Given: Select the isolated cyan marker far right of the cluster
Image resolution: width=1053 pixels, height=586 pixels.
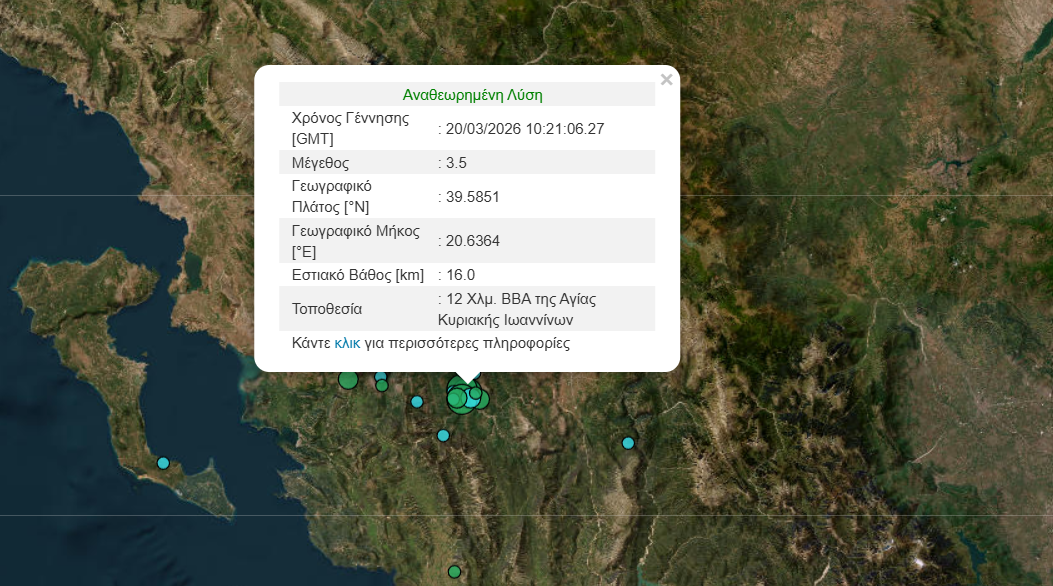Looking at the screenshot, I should (628, 443).
